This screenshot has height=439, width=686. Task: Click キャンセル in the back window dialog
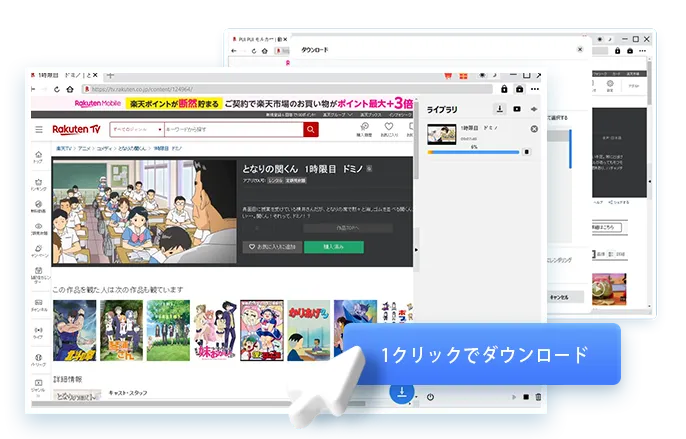tap(559, 298)
